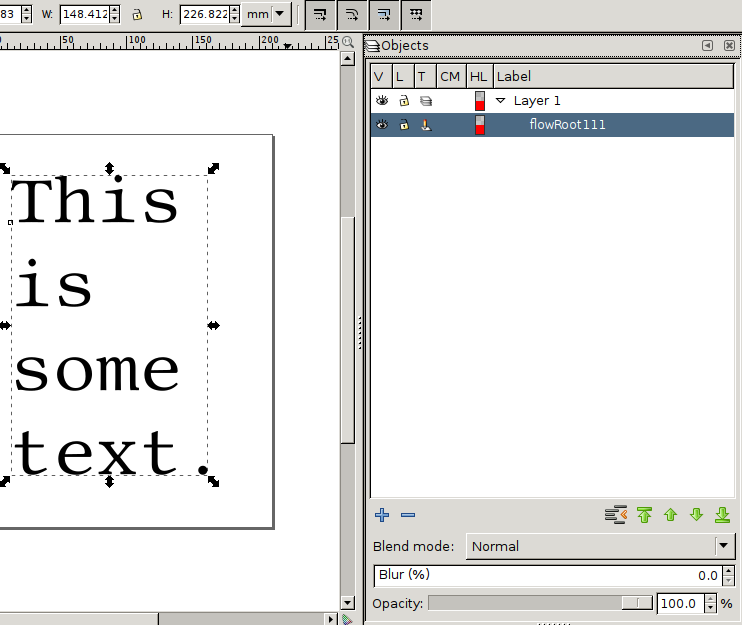Screen dimensions: 742x625
Task: Click the Label column header
Action: (x=514, y=76)
